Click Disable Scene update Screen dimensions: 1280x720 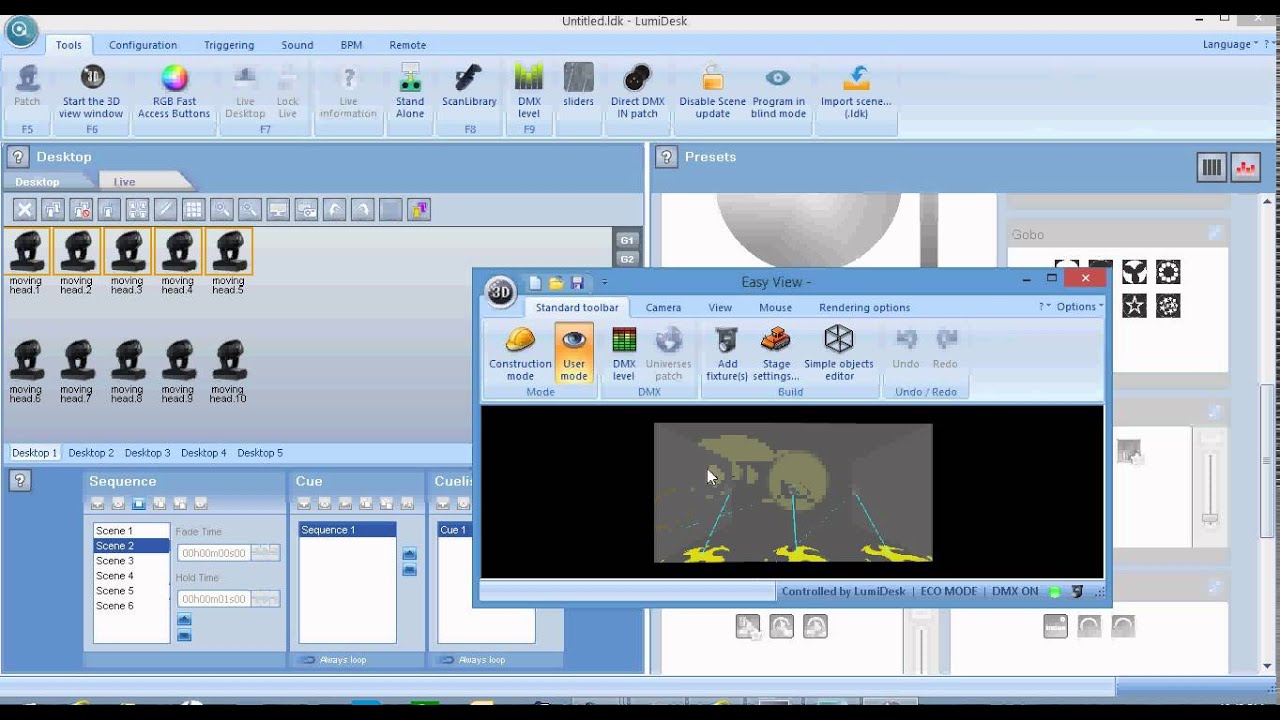tap(712, 91)
